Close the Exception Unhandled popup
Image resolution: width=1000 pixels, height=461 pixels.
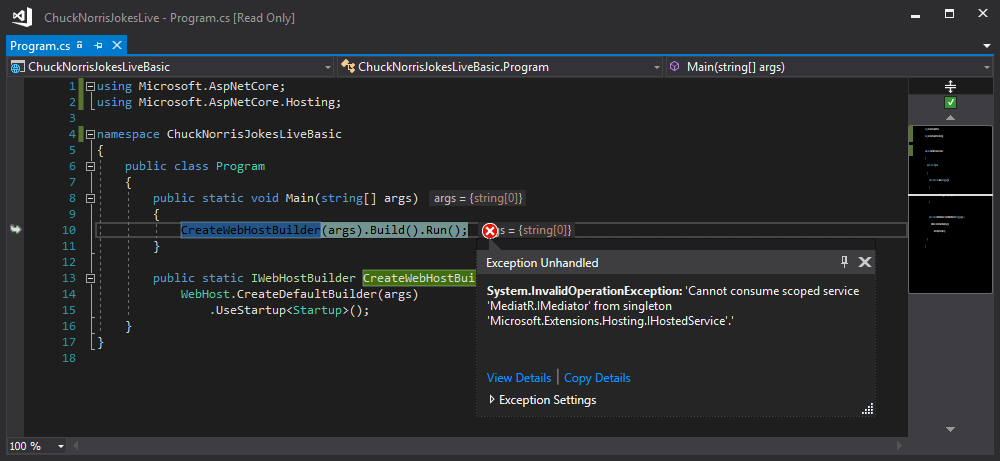[x=865, y=262]
